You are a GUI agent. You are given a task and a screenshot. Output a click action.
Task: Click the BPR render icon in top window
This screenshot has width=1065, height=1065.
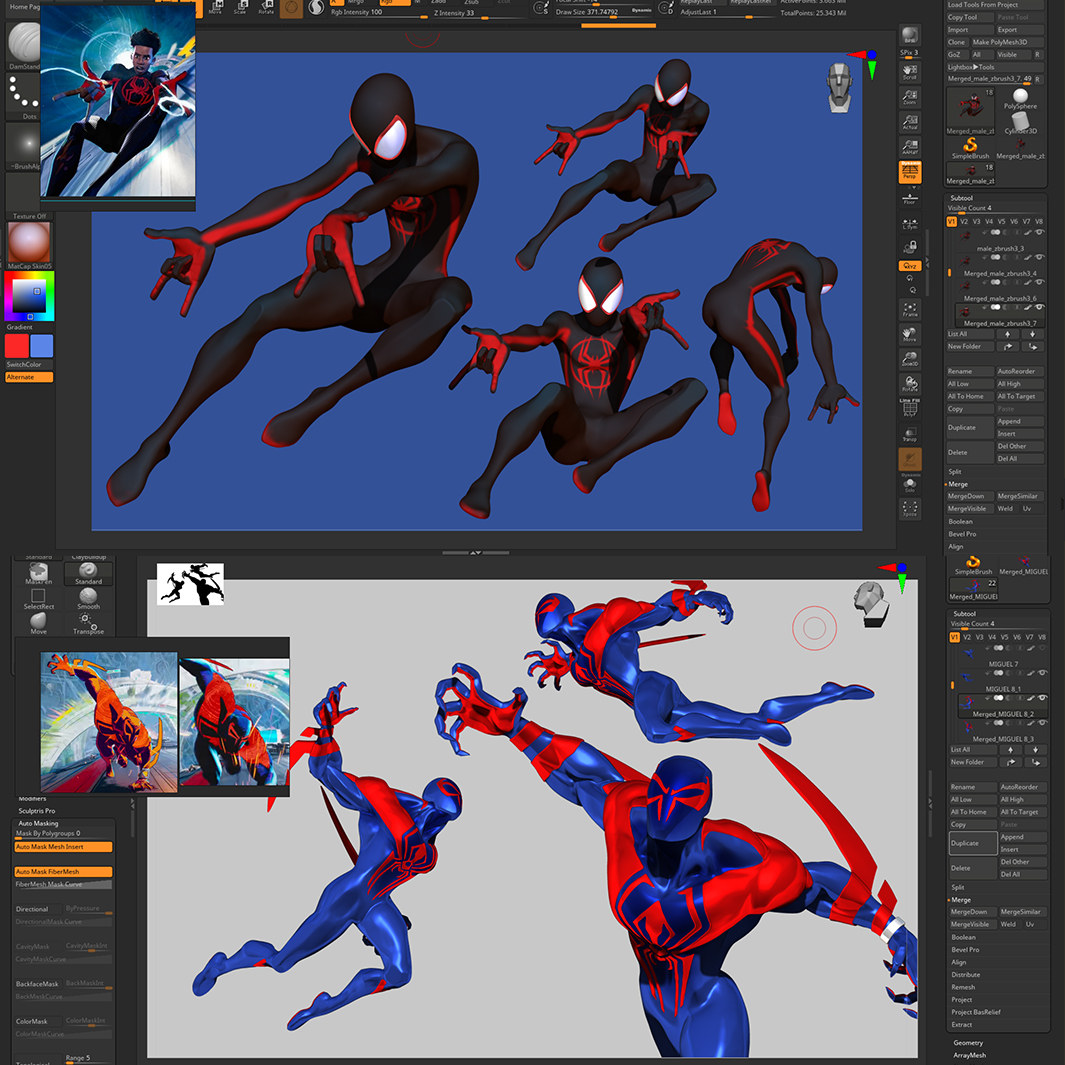tap(909, 35)
